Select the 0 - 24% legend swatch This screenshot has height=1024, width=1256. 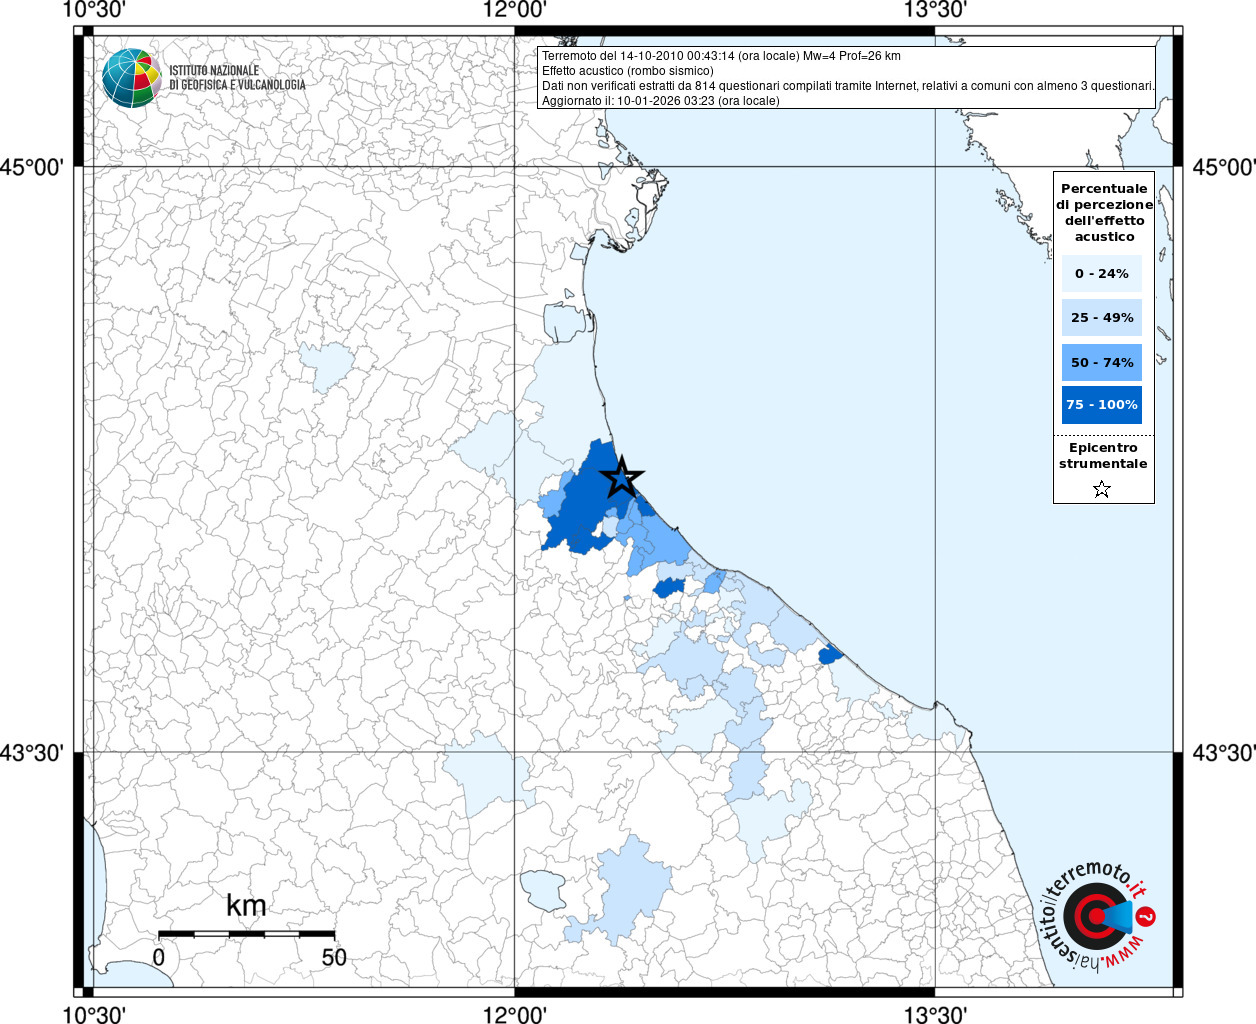(1101, 273)
